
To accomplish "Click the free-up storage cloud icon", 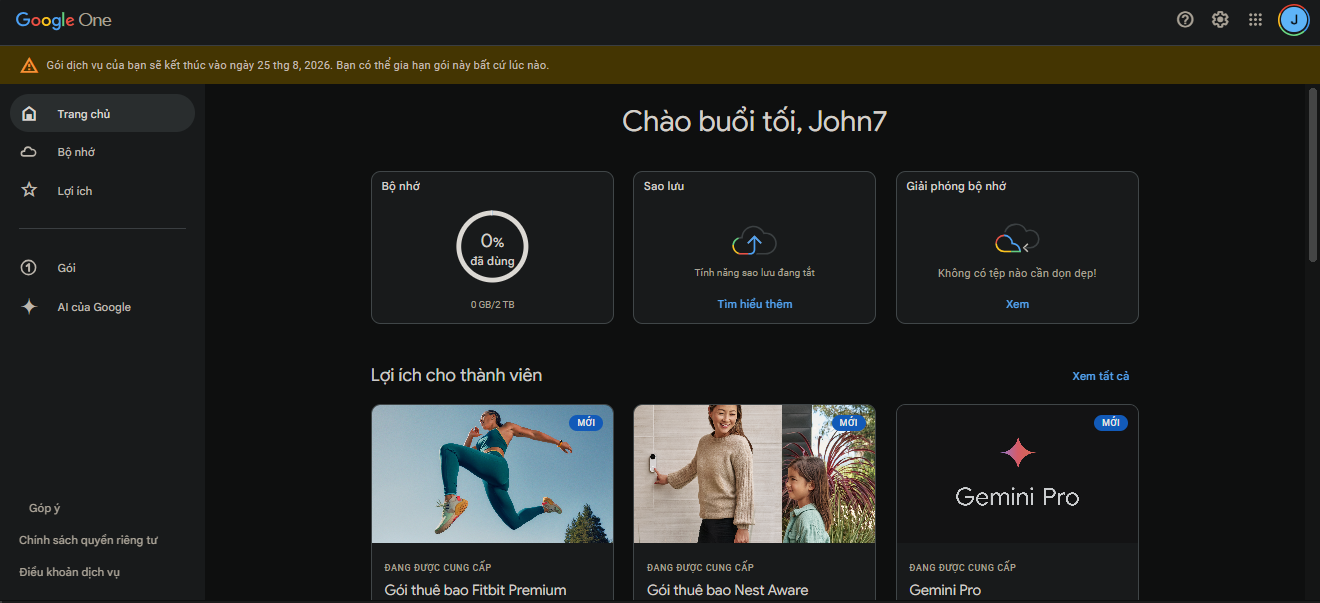I will pyautogui.click(x=1017, y=240).
